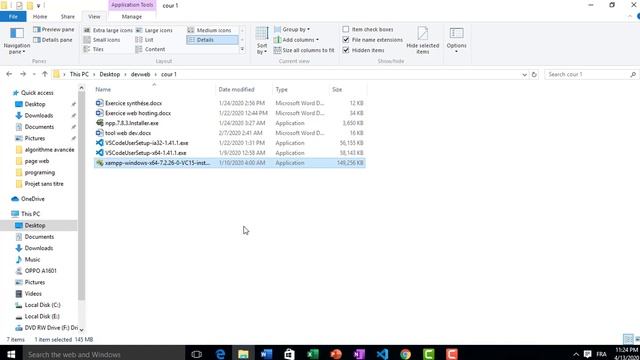Go up one folder level
Screen dimensions: 640x360
pyautogui.click(x=44, y=74)
